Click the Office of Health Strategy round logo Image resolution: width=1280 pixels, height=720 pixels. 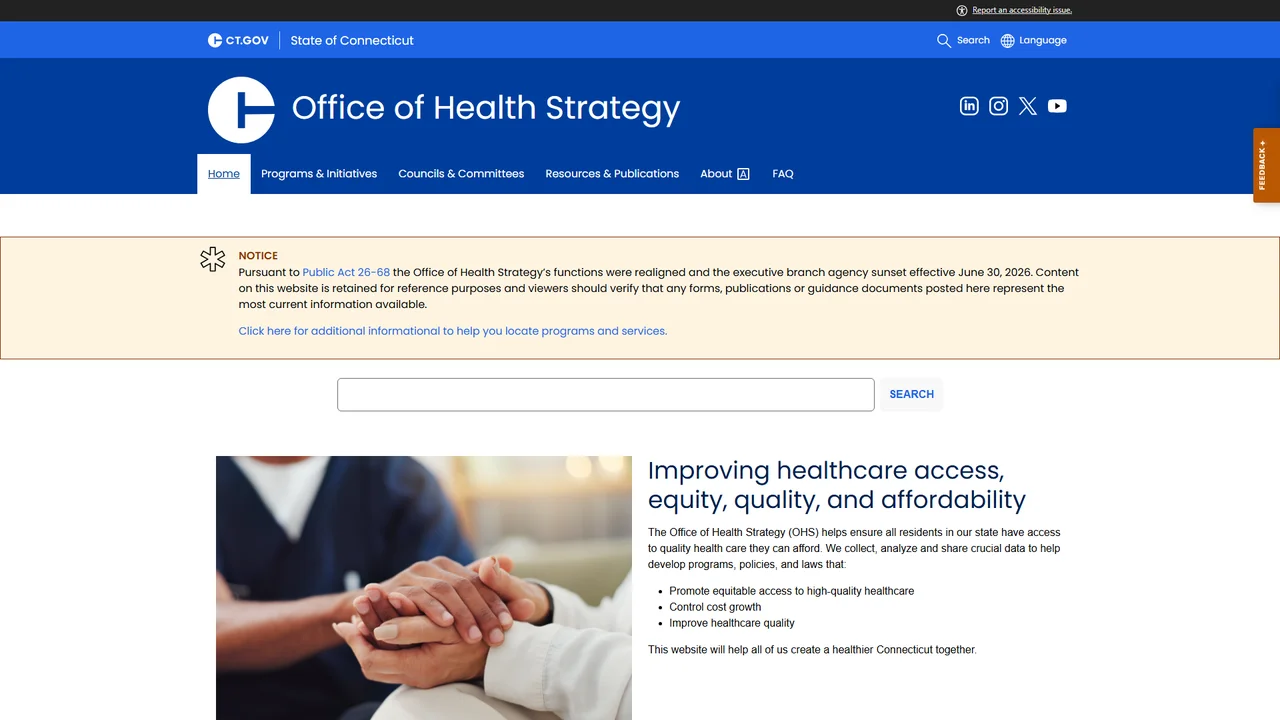241,110
